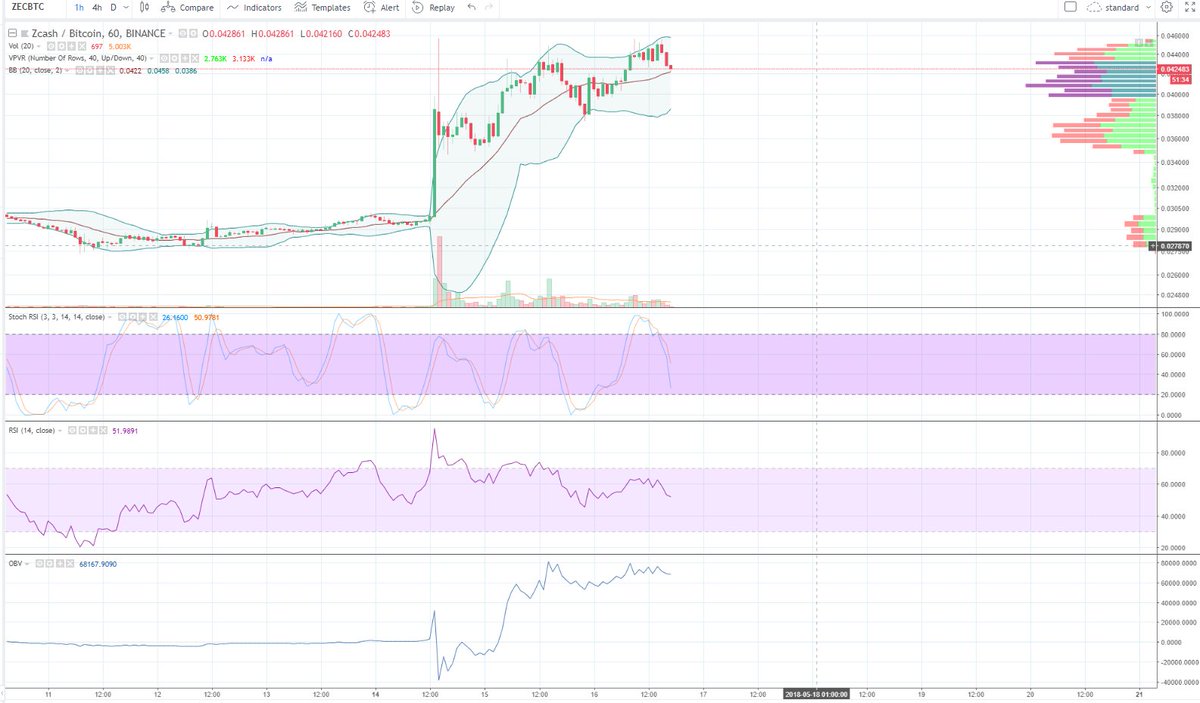Click the OBV value 68167.9090
The height and width of the screenshot is (703, 1200).
[98, 564]
